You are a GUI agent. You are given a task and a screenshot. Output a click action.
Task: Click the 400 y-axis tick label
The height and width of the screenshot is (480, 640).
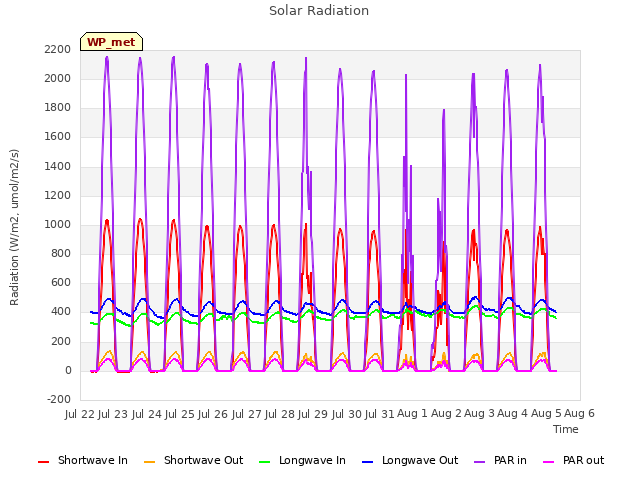point(61,312)
